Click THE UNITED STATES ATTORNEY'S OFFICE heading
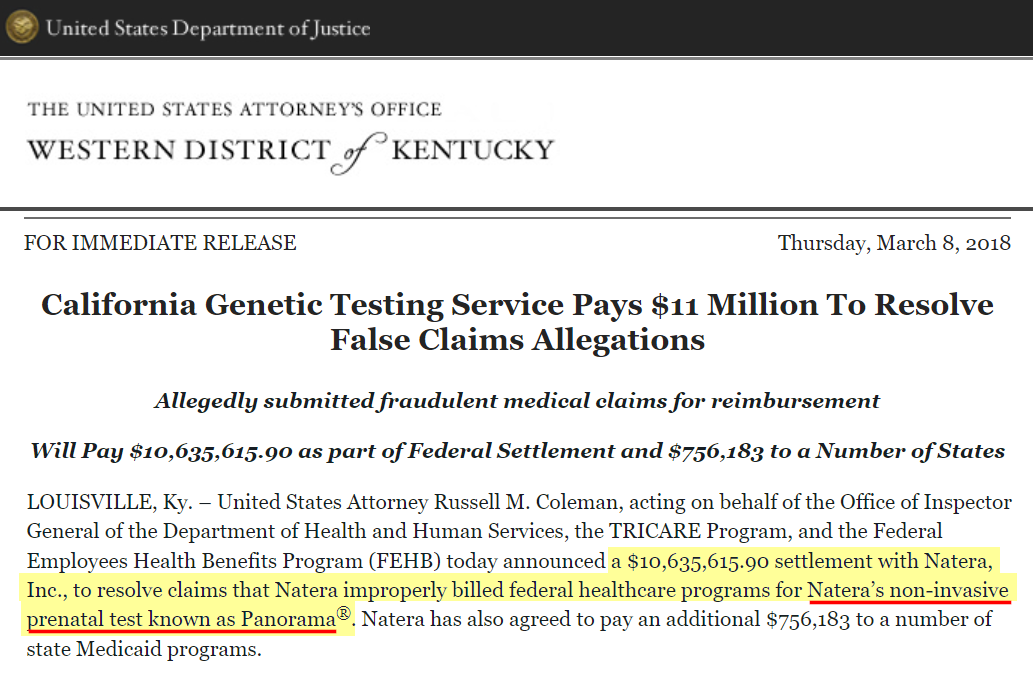 click(235, 109)
